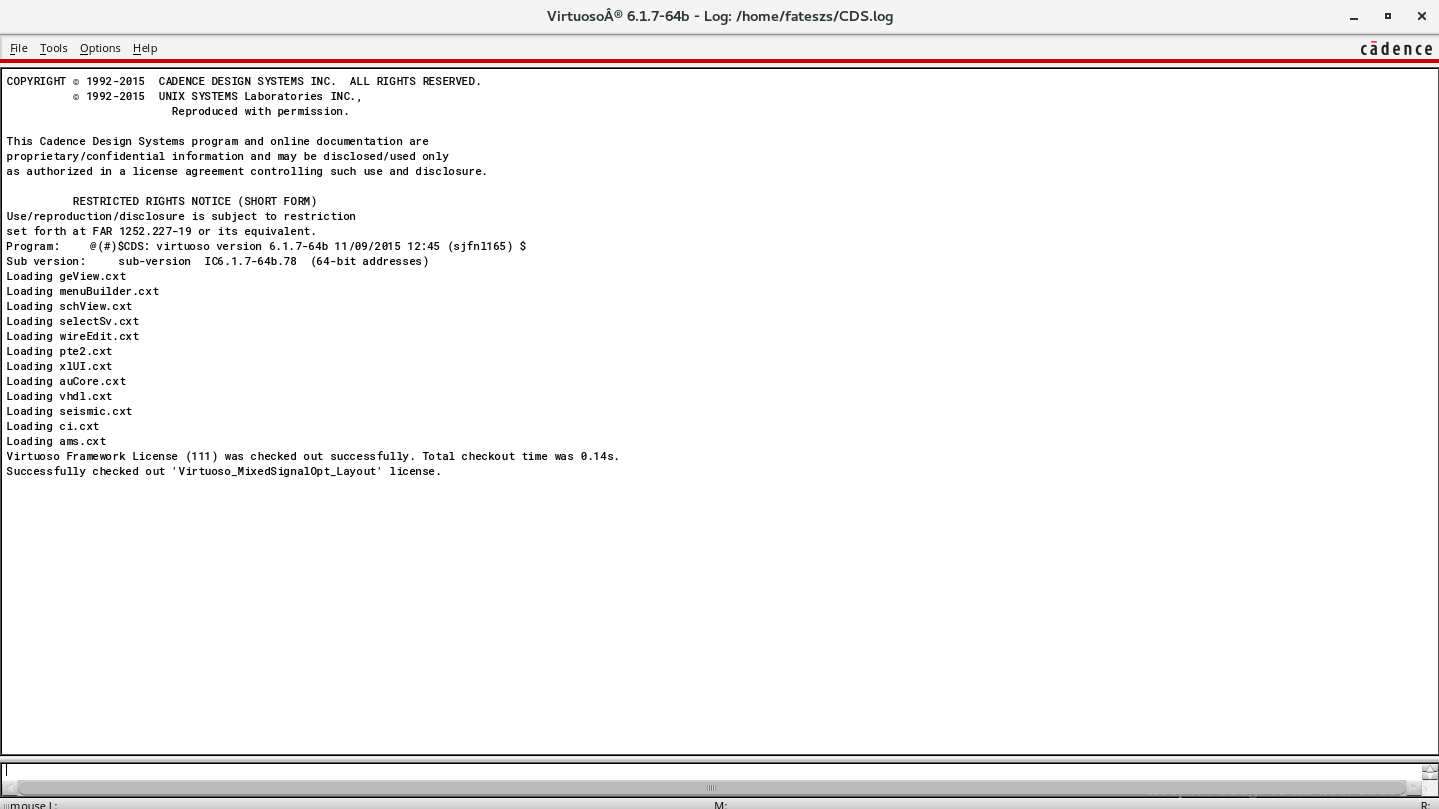Maximize the Virtuoso log window

coord(1387,16)
